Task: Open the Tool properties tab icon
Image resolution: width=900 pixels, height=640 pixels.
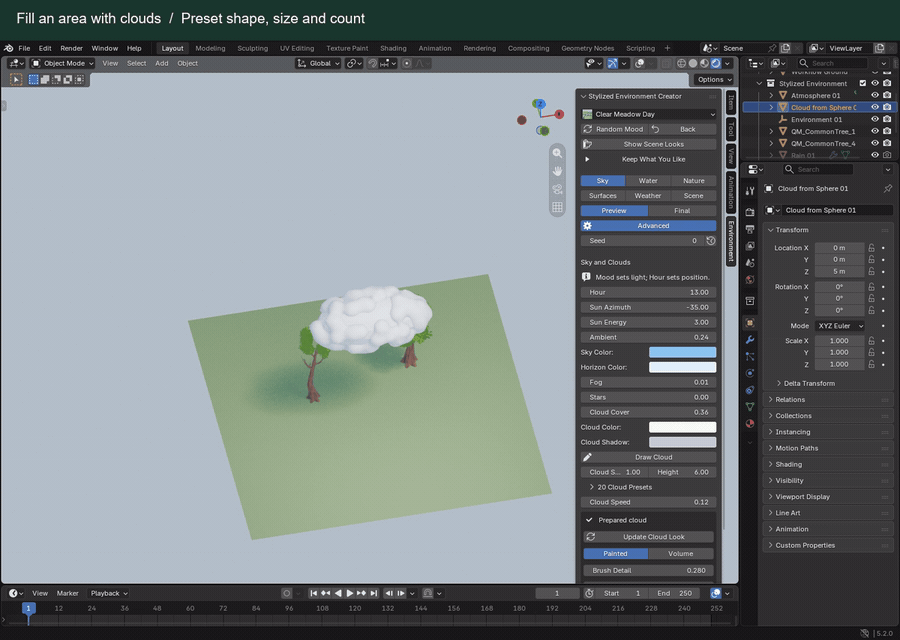Action: coord(750,191)
